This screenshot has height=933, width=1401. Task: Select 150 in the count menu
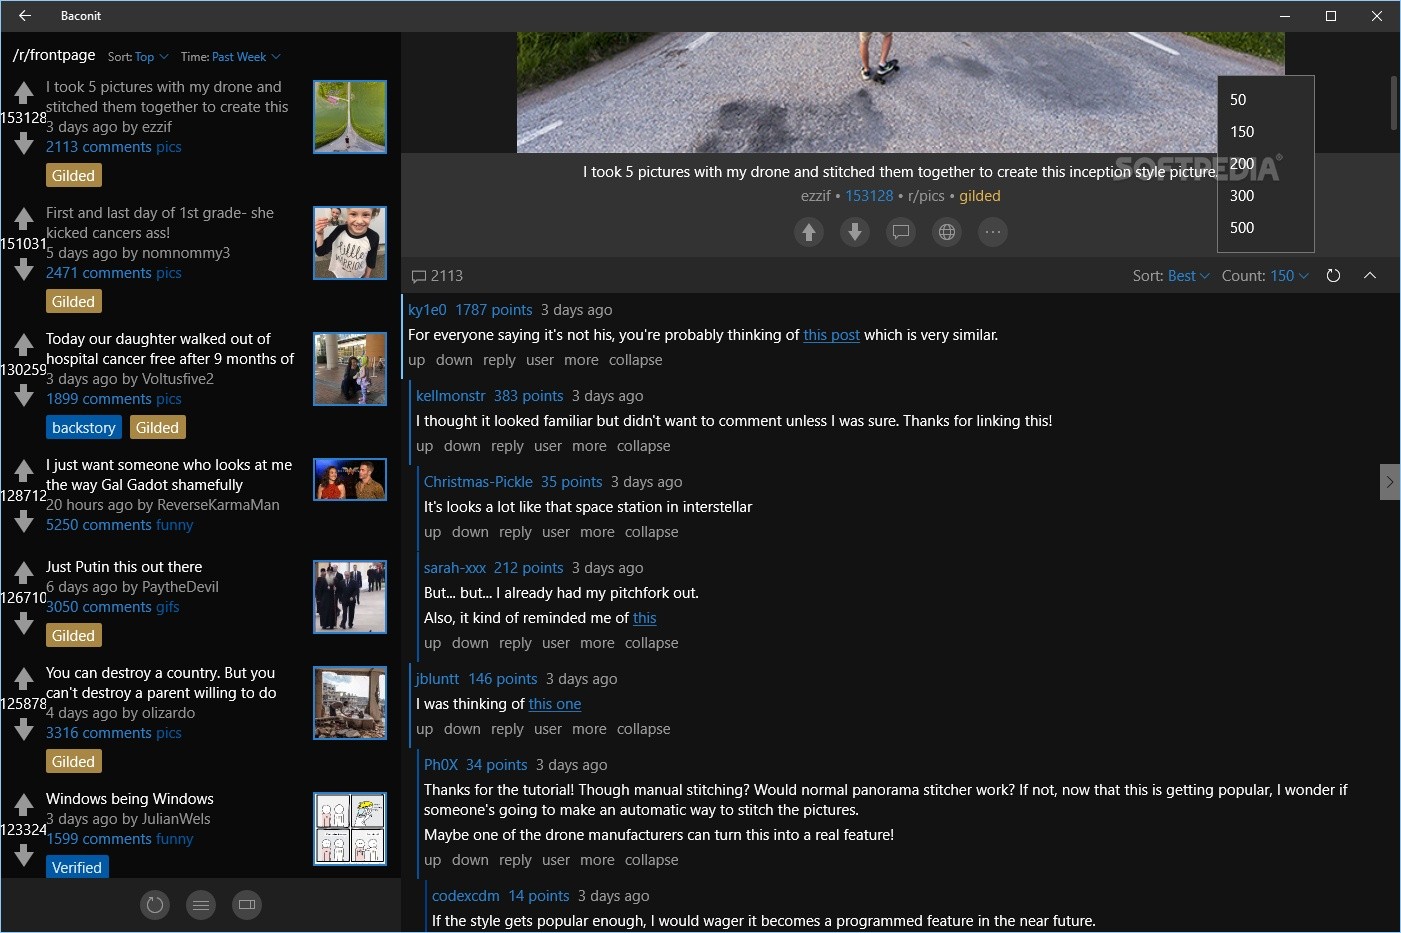coord(1266,132)
